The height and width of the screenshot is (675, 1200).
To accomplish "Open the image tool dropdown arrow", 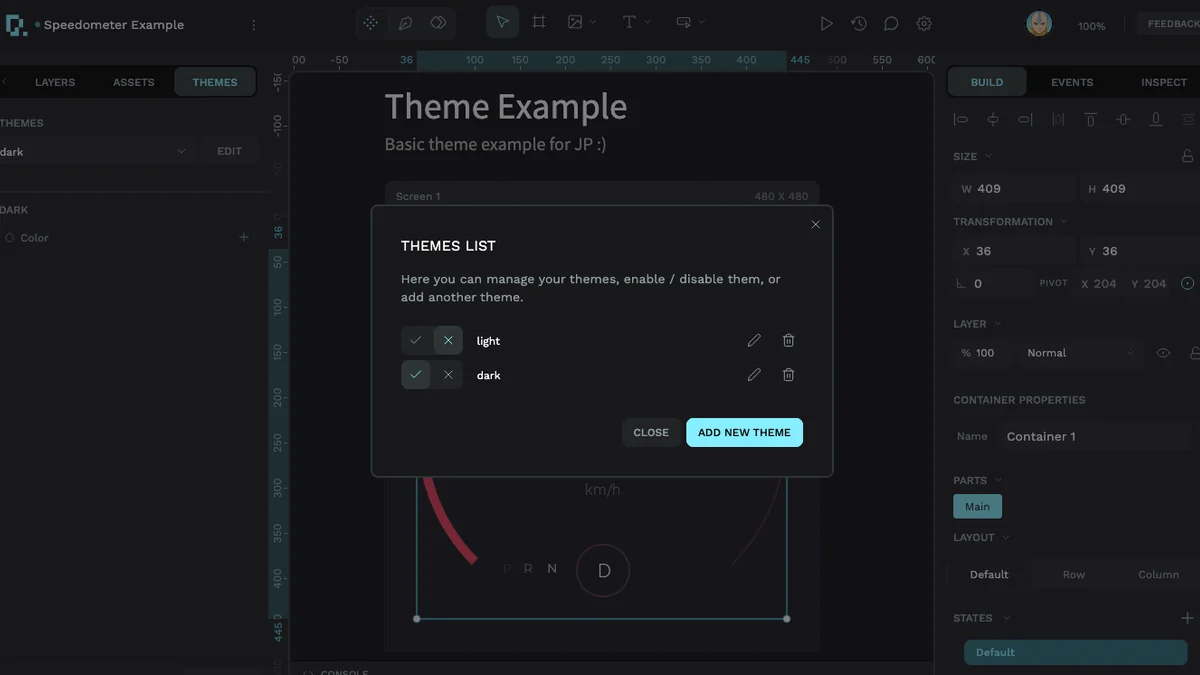I will point(593,22).
